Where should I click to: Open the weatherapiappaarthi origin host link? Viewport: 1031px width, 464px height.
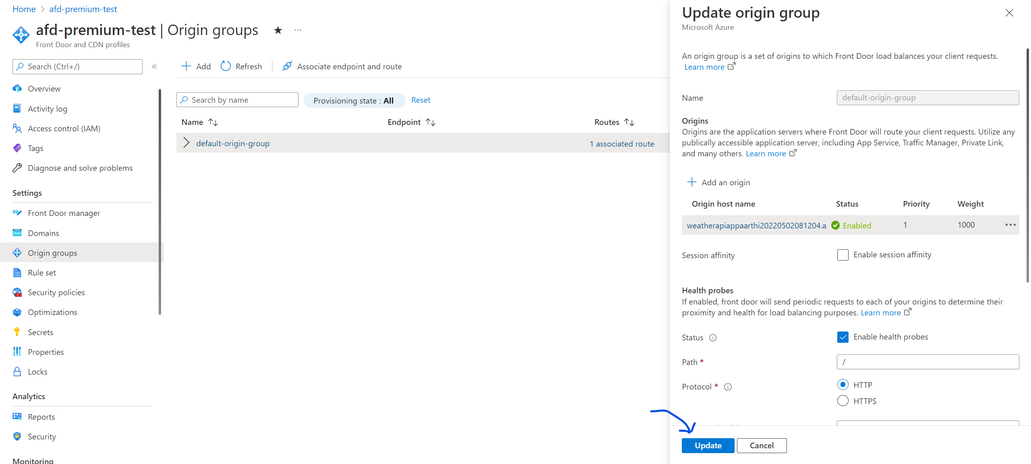756,225
